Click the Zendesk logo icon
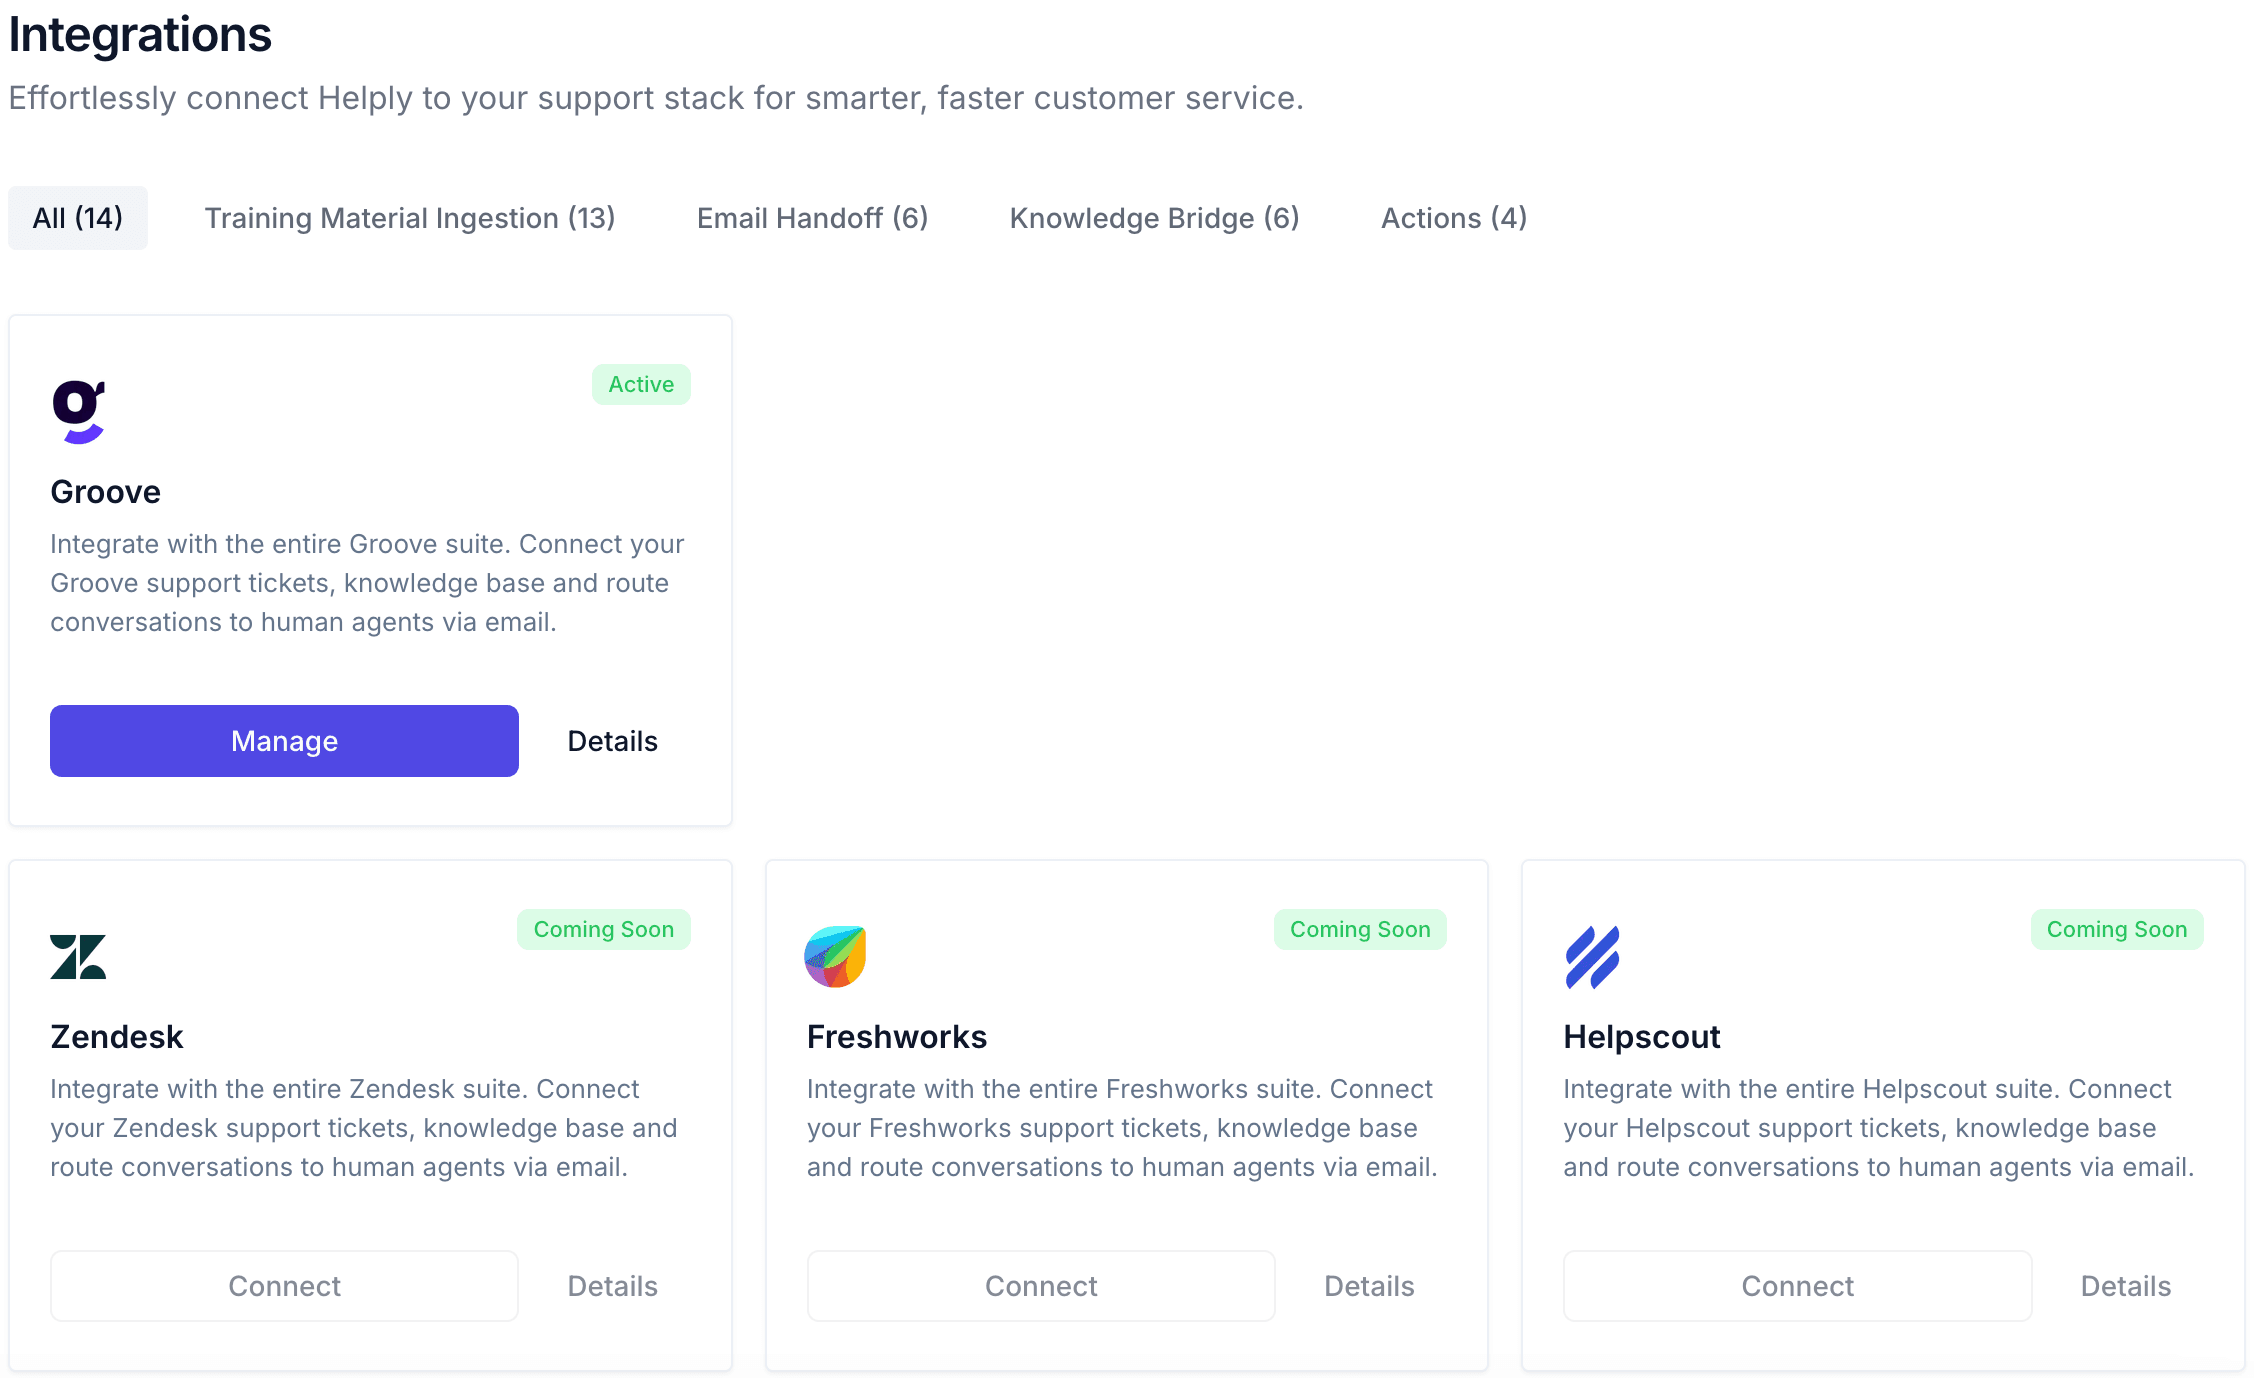Viewport: 2254px width, 1378px height. pos(77,957)
